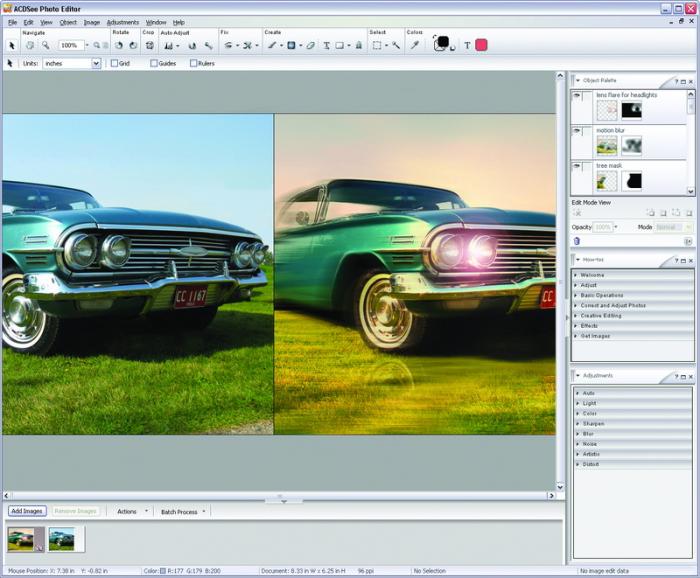Select the Zoom magnifier tool

46,46
